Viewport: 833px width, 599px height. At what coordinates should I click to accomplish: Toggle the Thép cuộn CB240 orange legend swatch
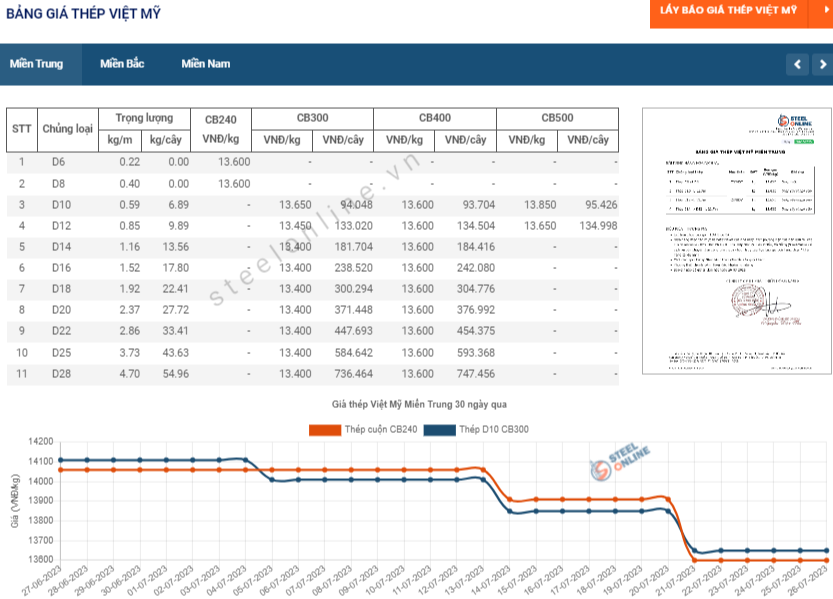pyautogui.click(x=325, y=430)
